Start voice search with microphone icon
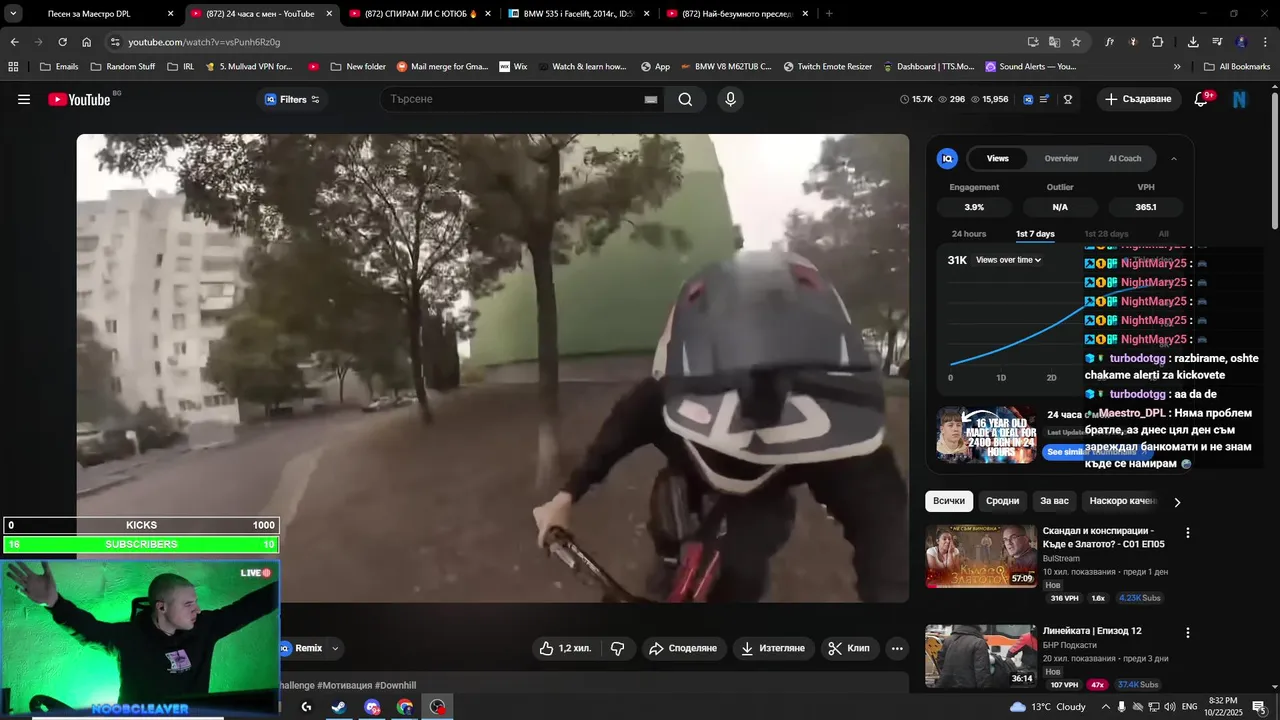 point(731,99)
